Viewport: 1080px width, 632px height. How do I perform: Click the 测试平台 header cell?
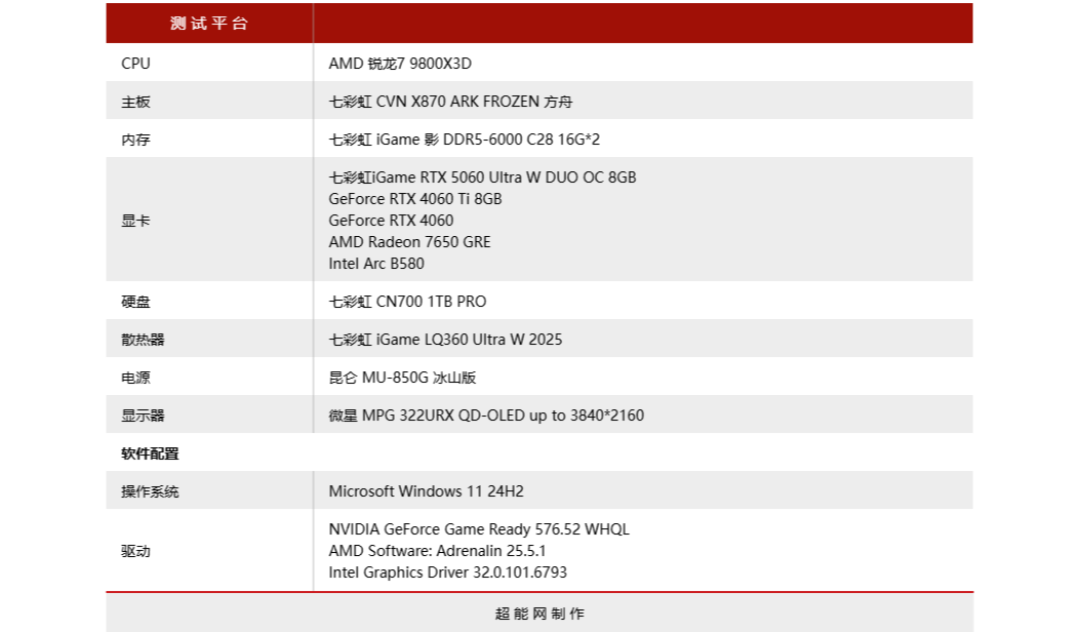tap(209, 23)
